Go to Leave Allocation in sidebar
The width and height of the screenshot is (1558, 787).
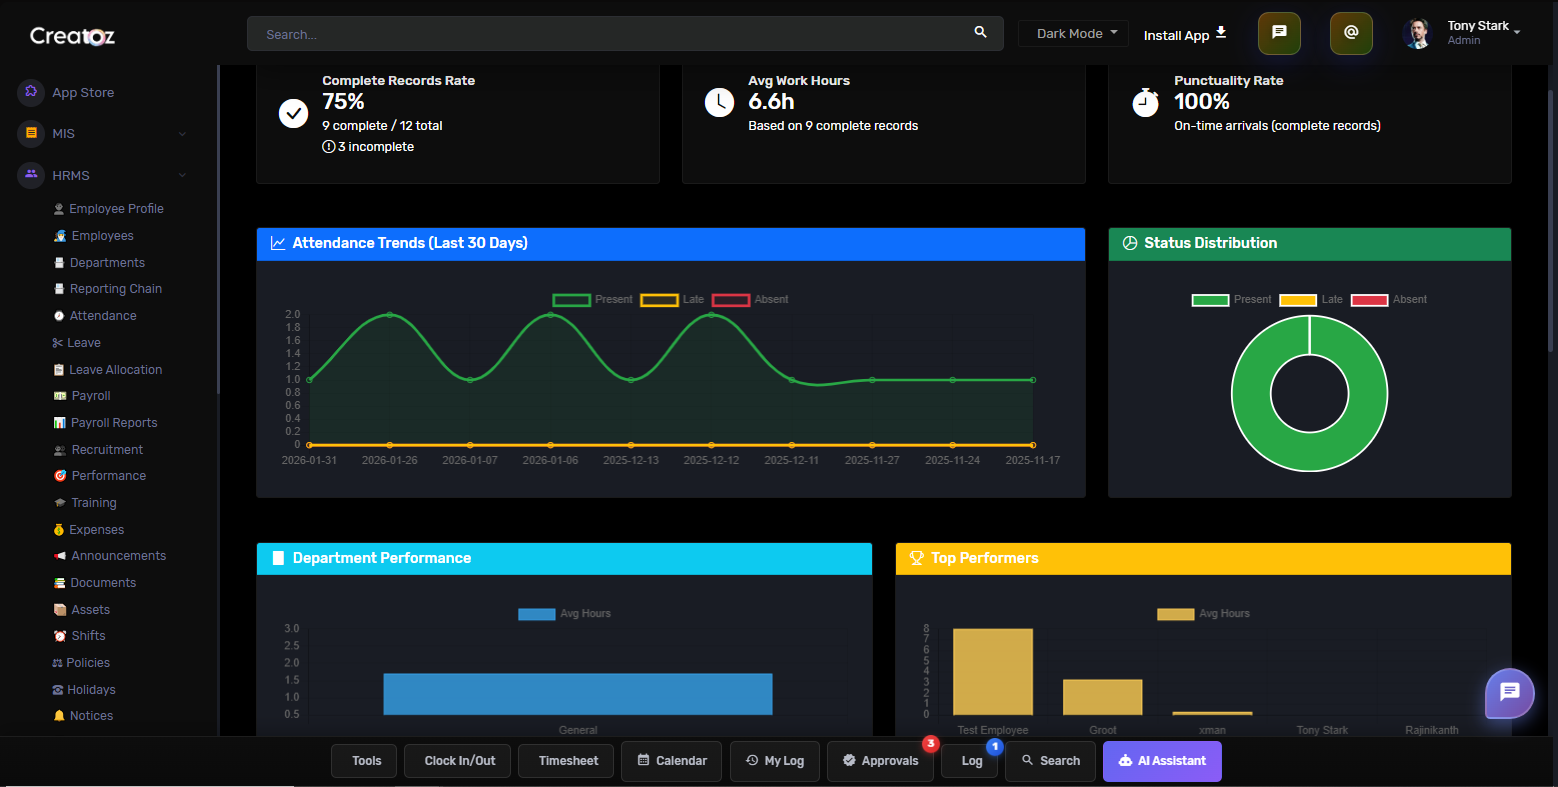coord(115,370)
